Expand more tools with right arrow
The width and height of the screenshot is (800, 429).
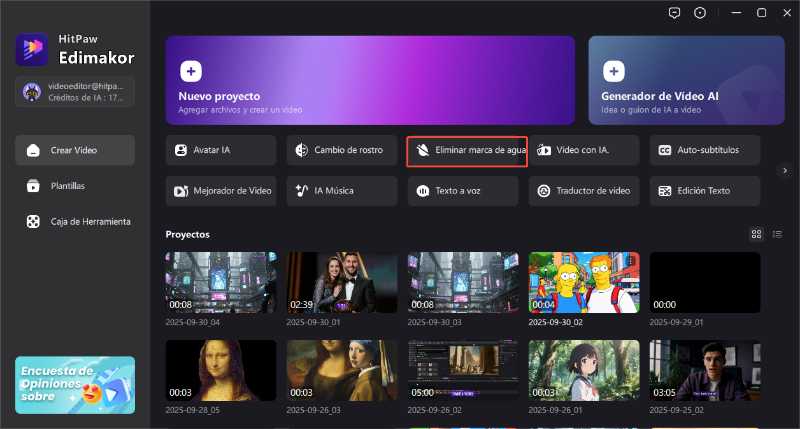(785, 170)
